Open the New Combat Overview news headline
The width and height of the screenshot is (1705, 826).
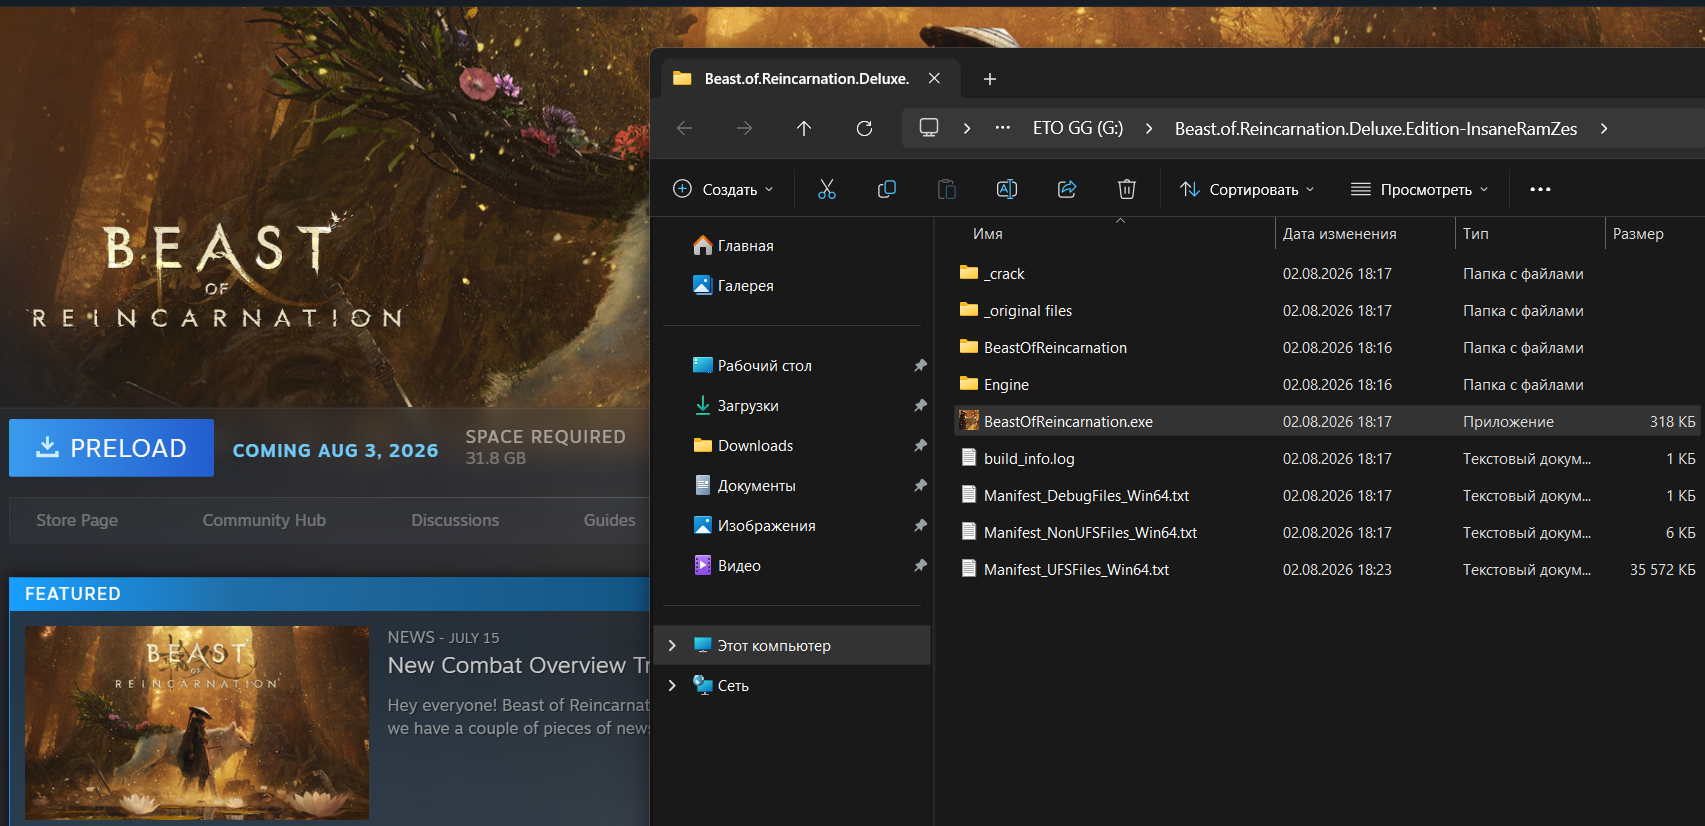519,665
